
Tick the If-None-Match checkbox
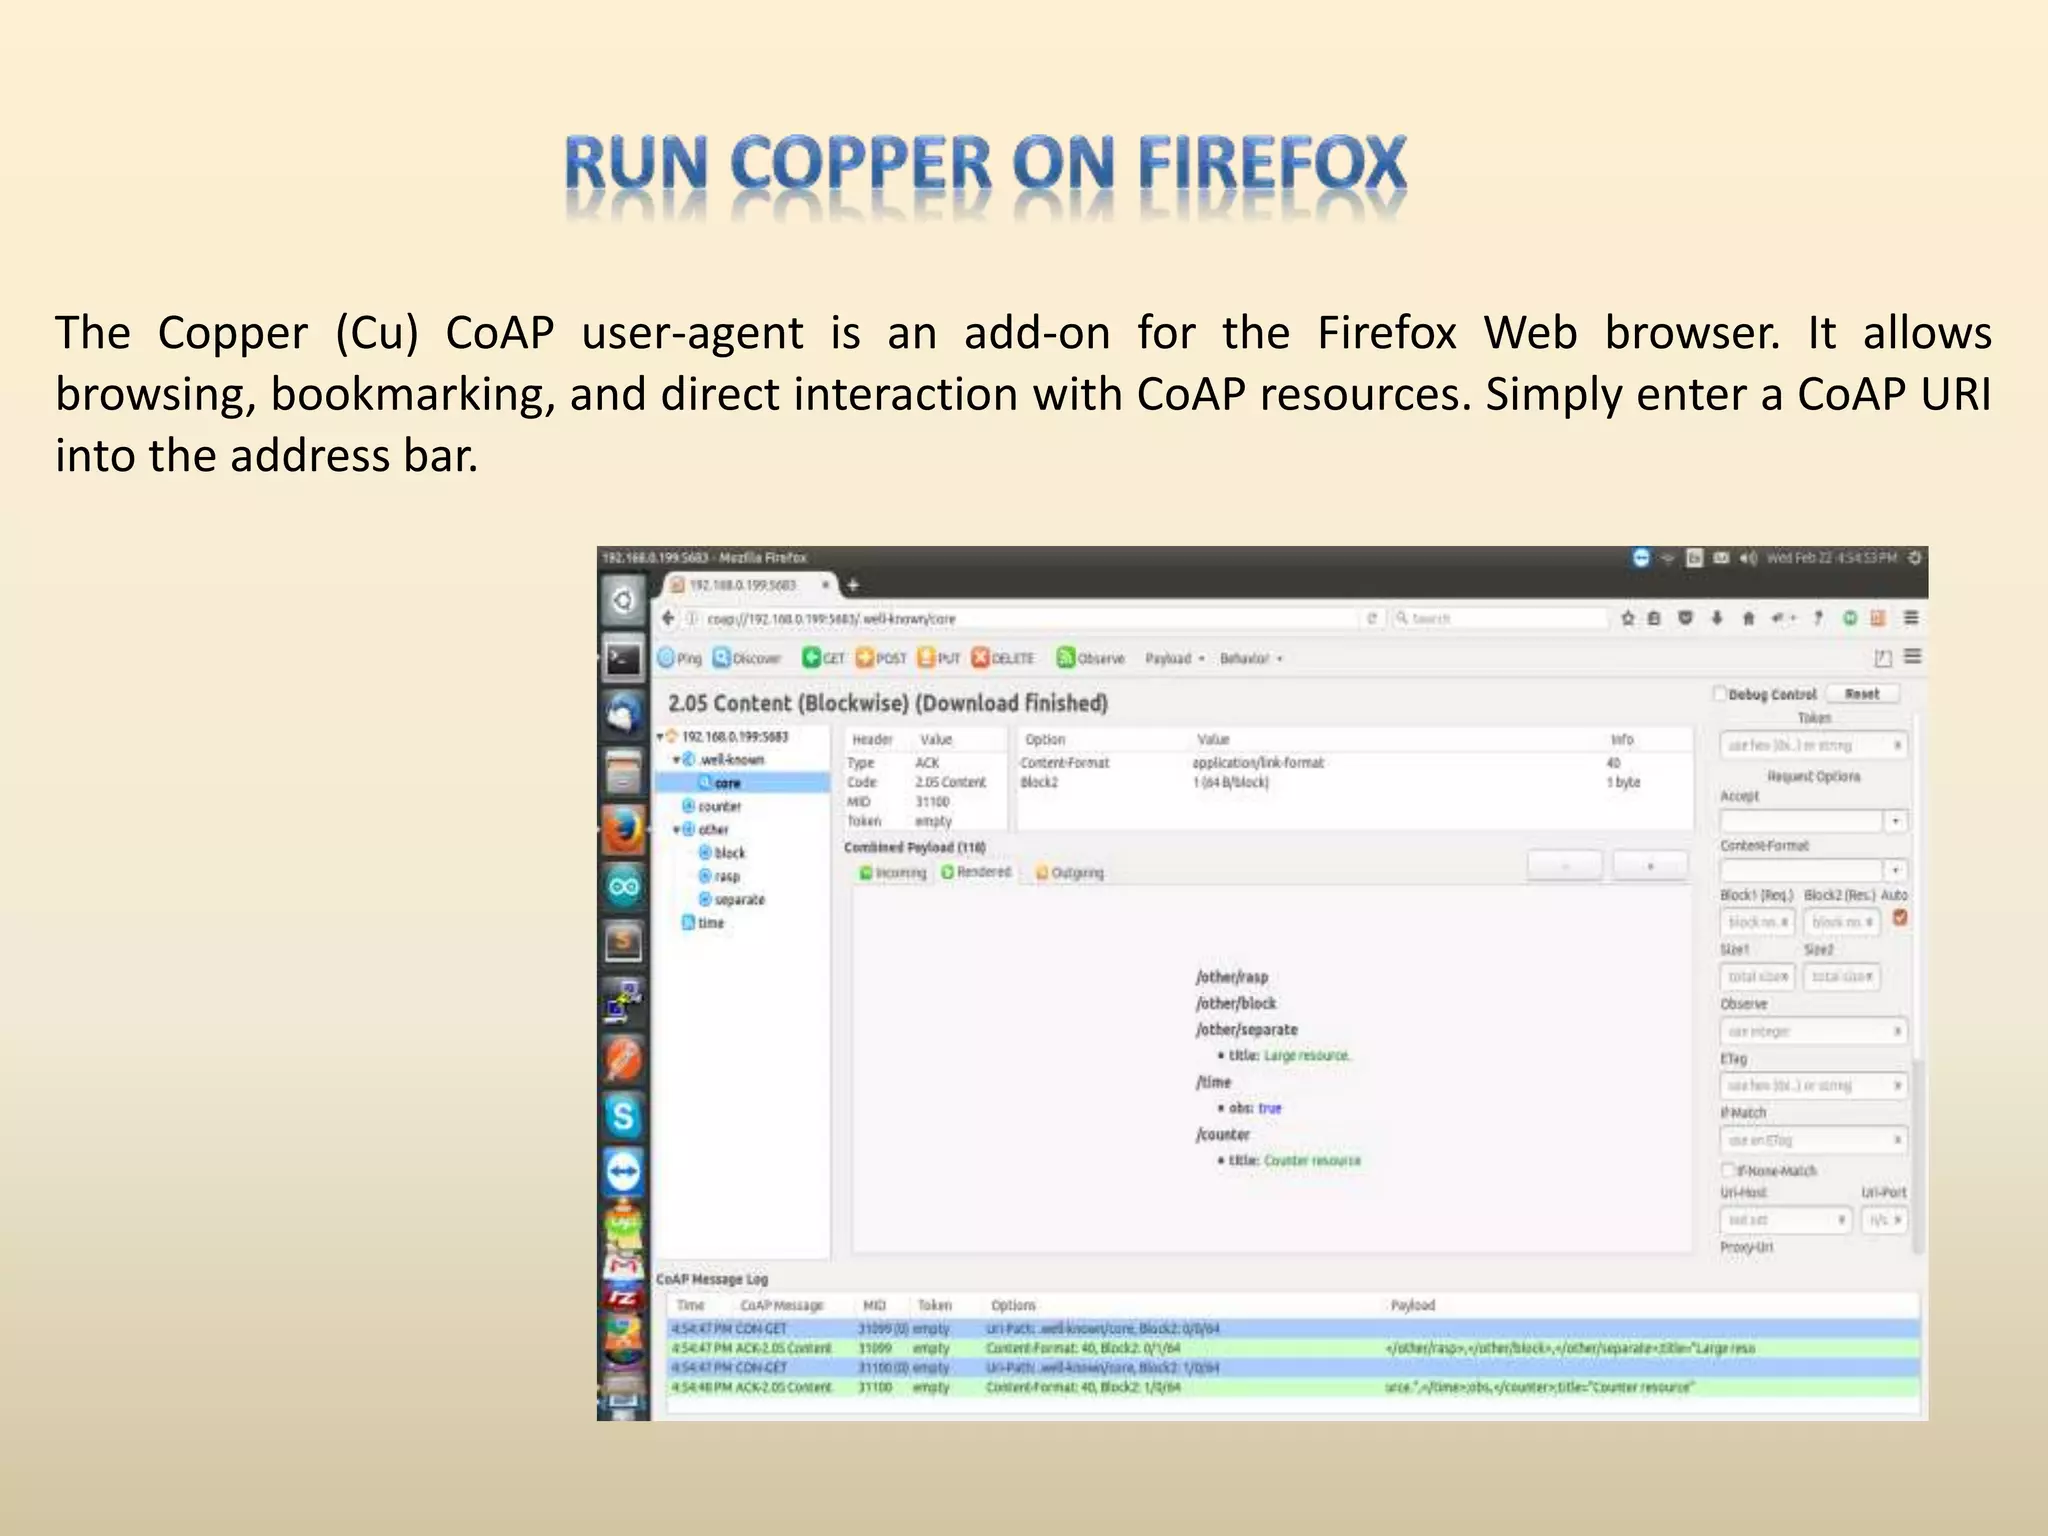1727,1169
